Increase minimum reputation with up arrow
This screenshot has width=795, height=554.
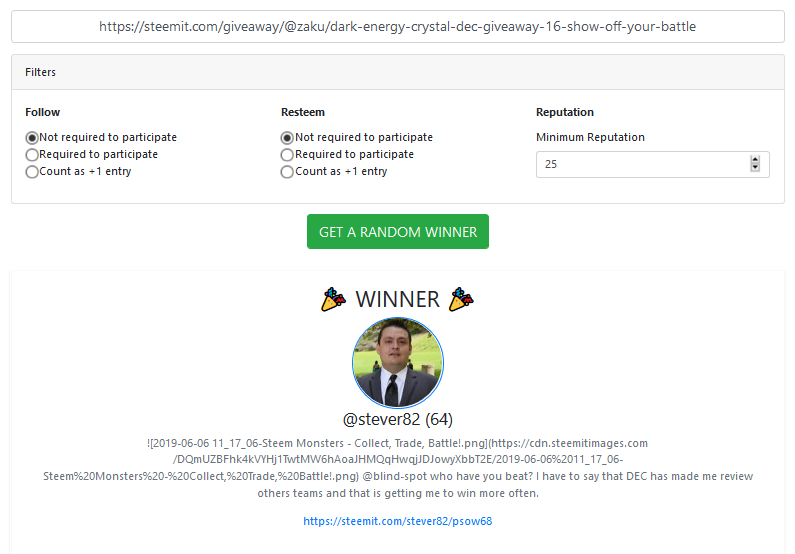[755, 160]
